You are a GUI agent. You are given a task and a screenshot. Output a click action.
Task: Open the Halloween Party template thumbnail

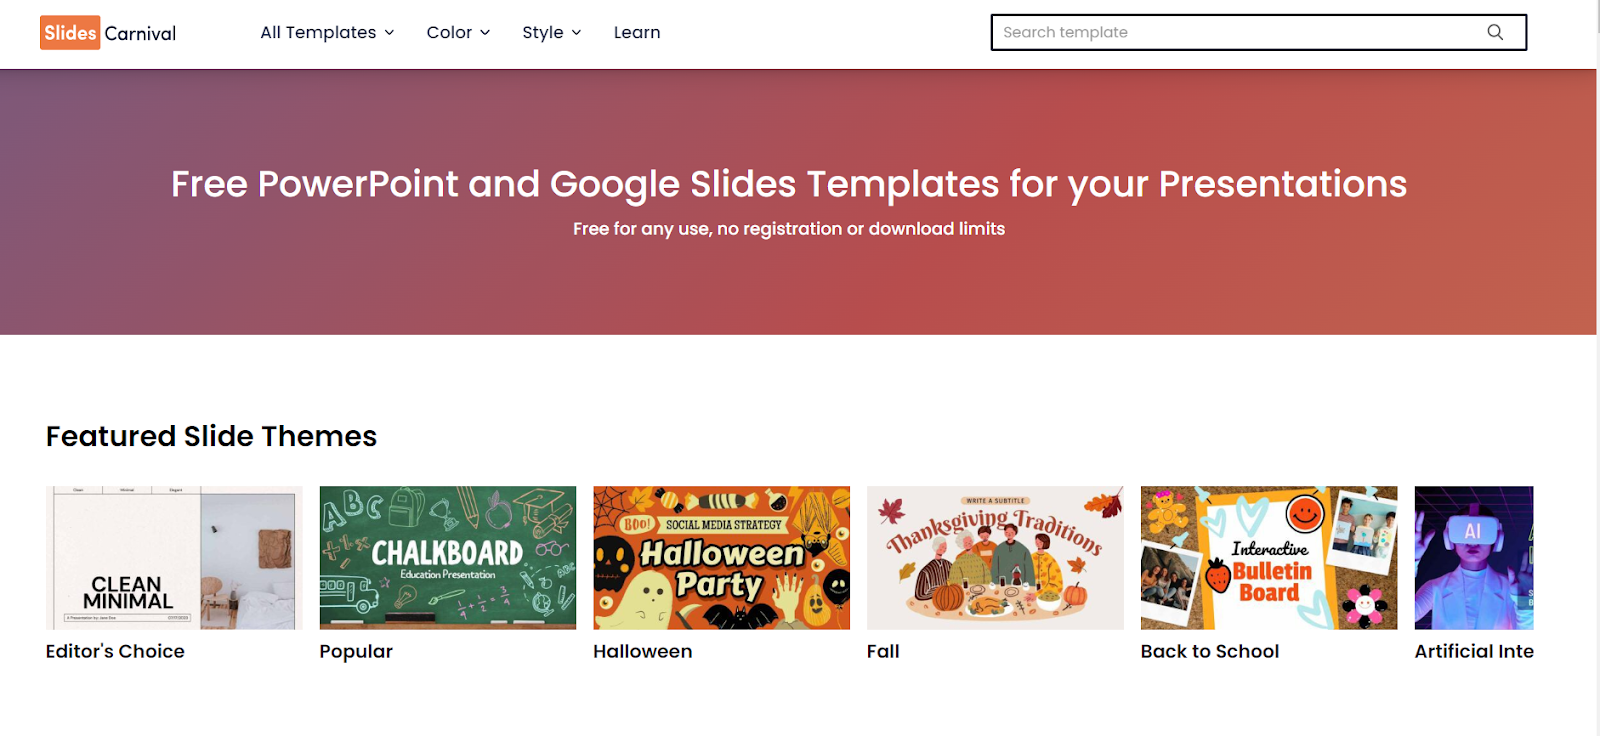click(721, 558)
